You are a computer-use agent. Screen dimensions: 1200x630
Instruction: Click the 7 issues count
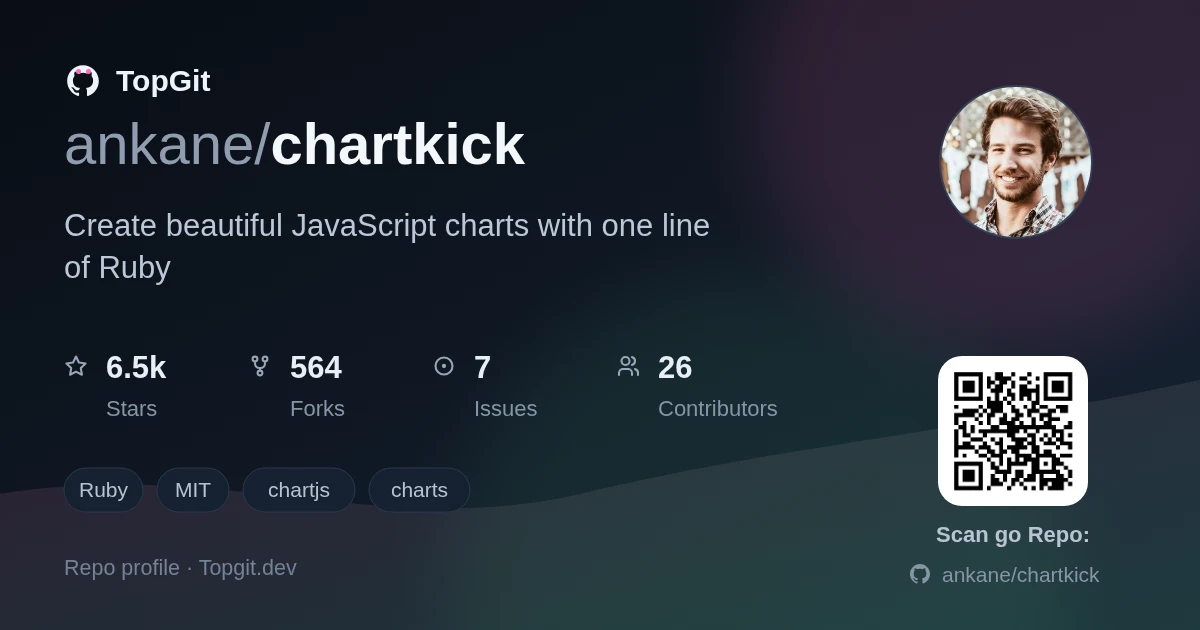(x=482, y=368)
